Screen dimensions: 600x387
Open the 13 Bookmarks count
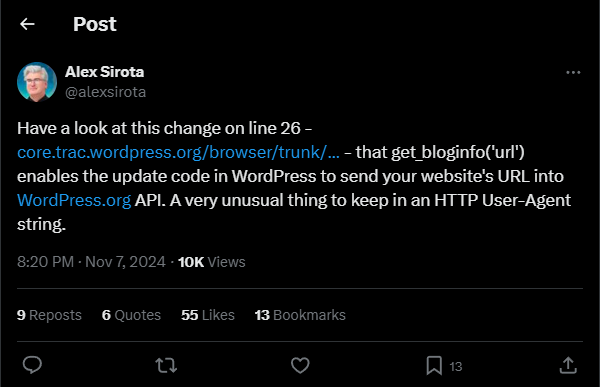click(x=300, y=315)
